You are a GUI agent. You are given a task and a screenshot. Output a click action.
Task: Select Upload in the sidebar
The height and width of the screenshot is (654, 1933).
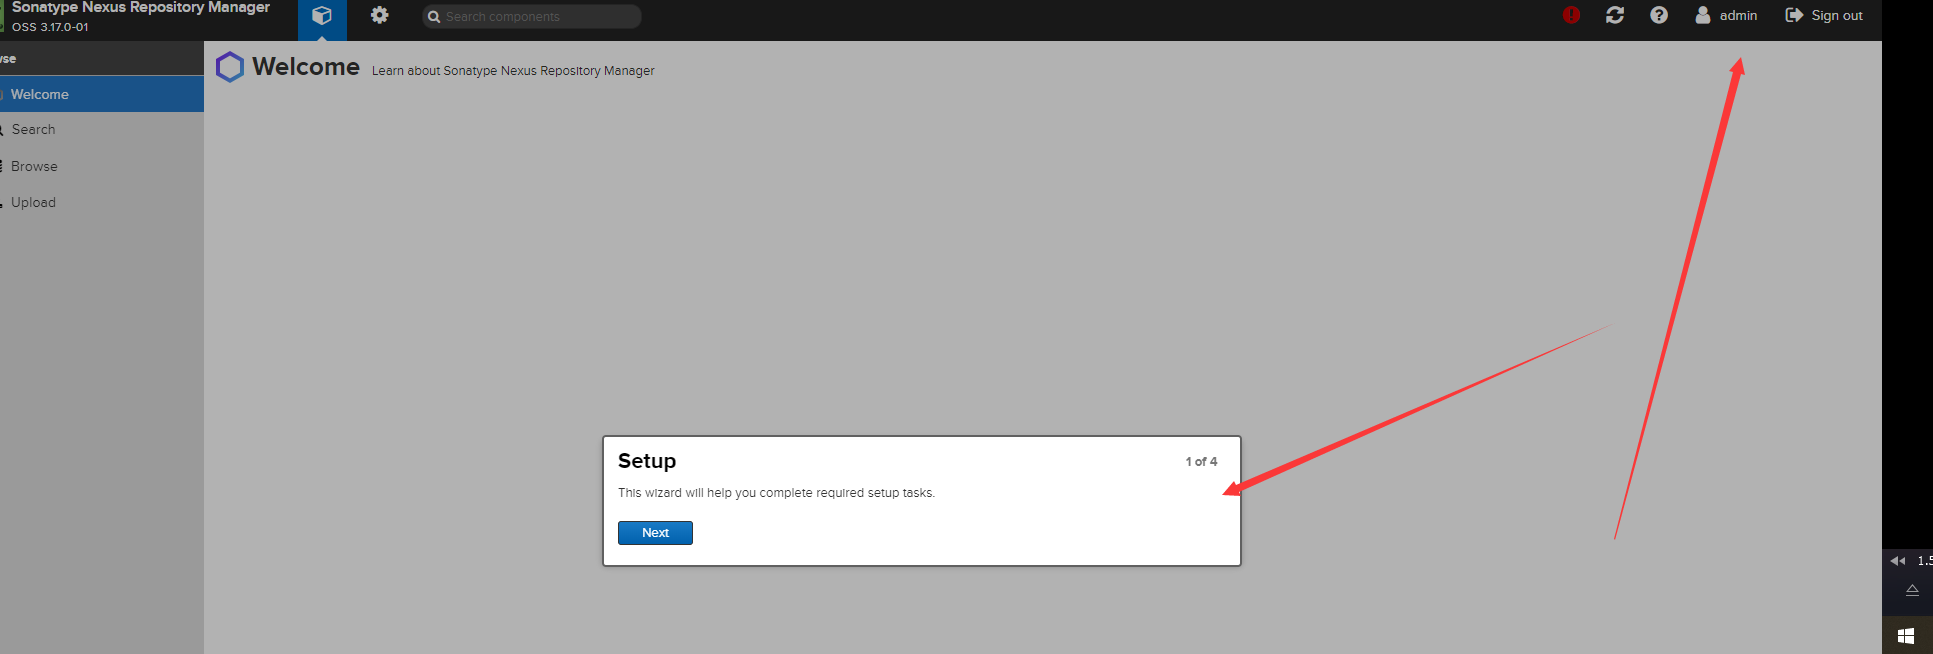[102, 202]
